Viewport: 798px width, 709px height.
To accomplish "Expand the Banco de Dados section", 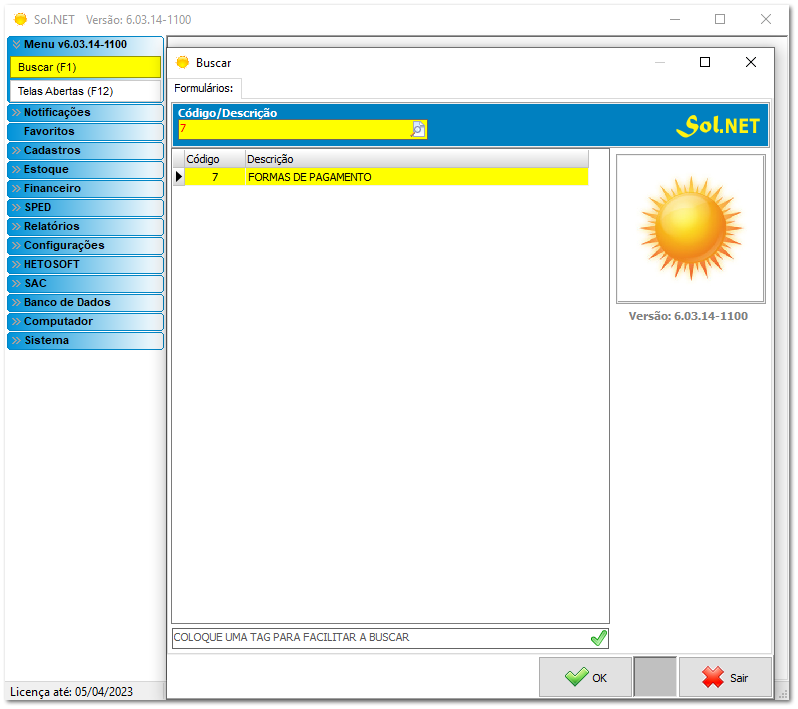I will click(x=86, y=302).
